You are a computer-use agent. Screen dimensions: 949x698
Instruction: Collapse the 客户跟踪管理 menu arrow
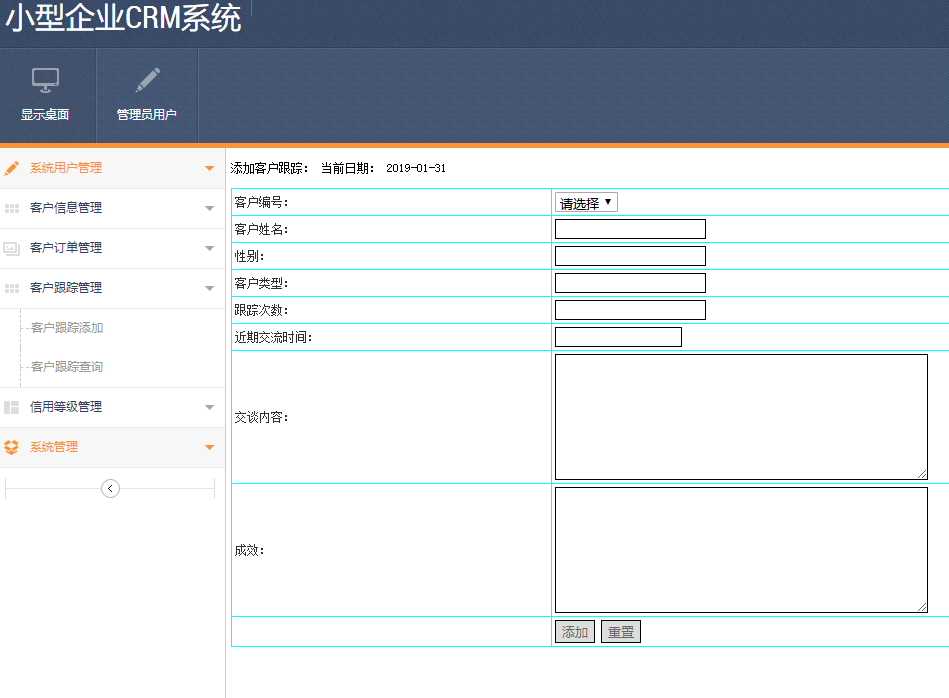[x=209, y=288]
